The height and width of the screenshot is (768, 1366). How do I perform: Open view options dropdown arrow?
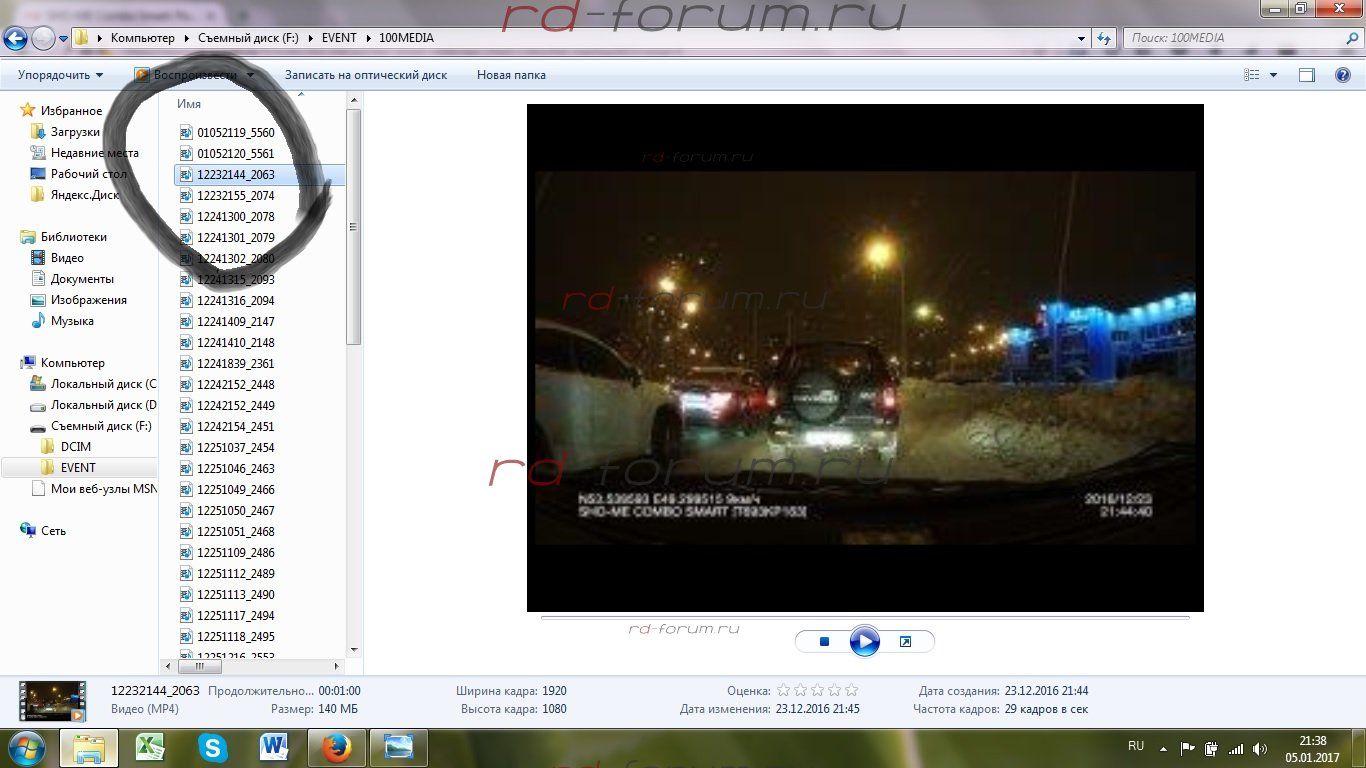click(1273, 75)
